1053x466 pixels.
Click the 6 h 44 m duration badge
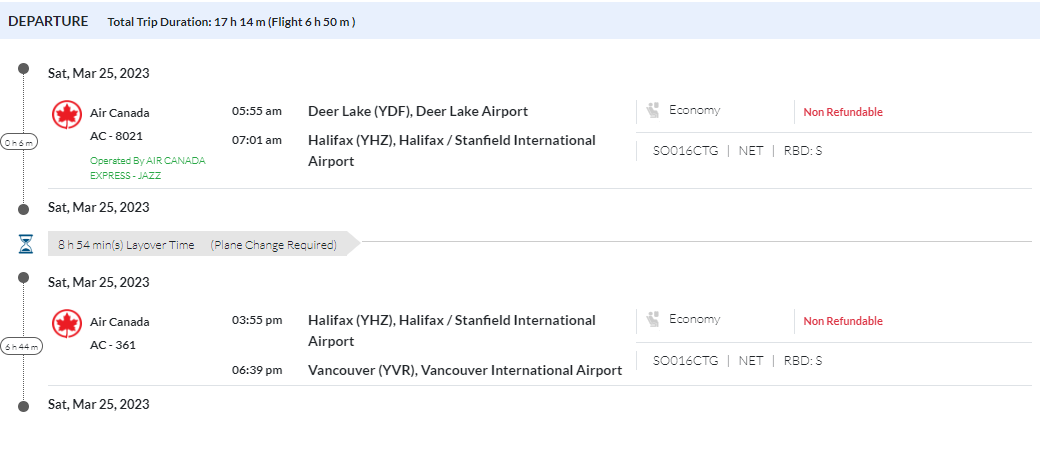pos(22,347)
